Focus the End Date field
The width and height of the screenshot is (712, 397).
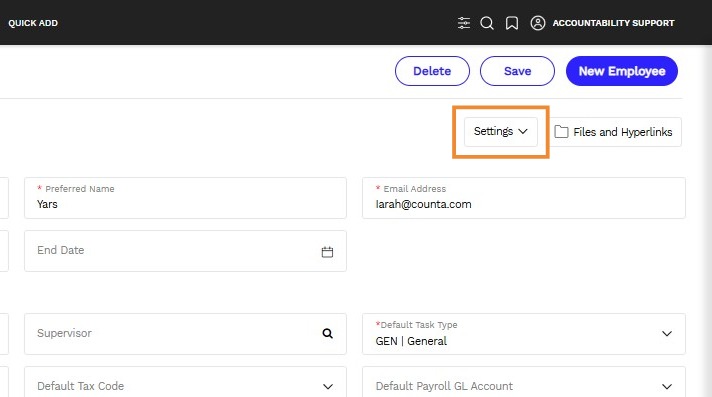tap(185, 251)
